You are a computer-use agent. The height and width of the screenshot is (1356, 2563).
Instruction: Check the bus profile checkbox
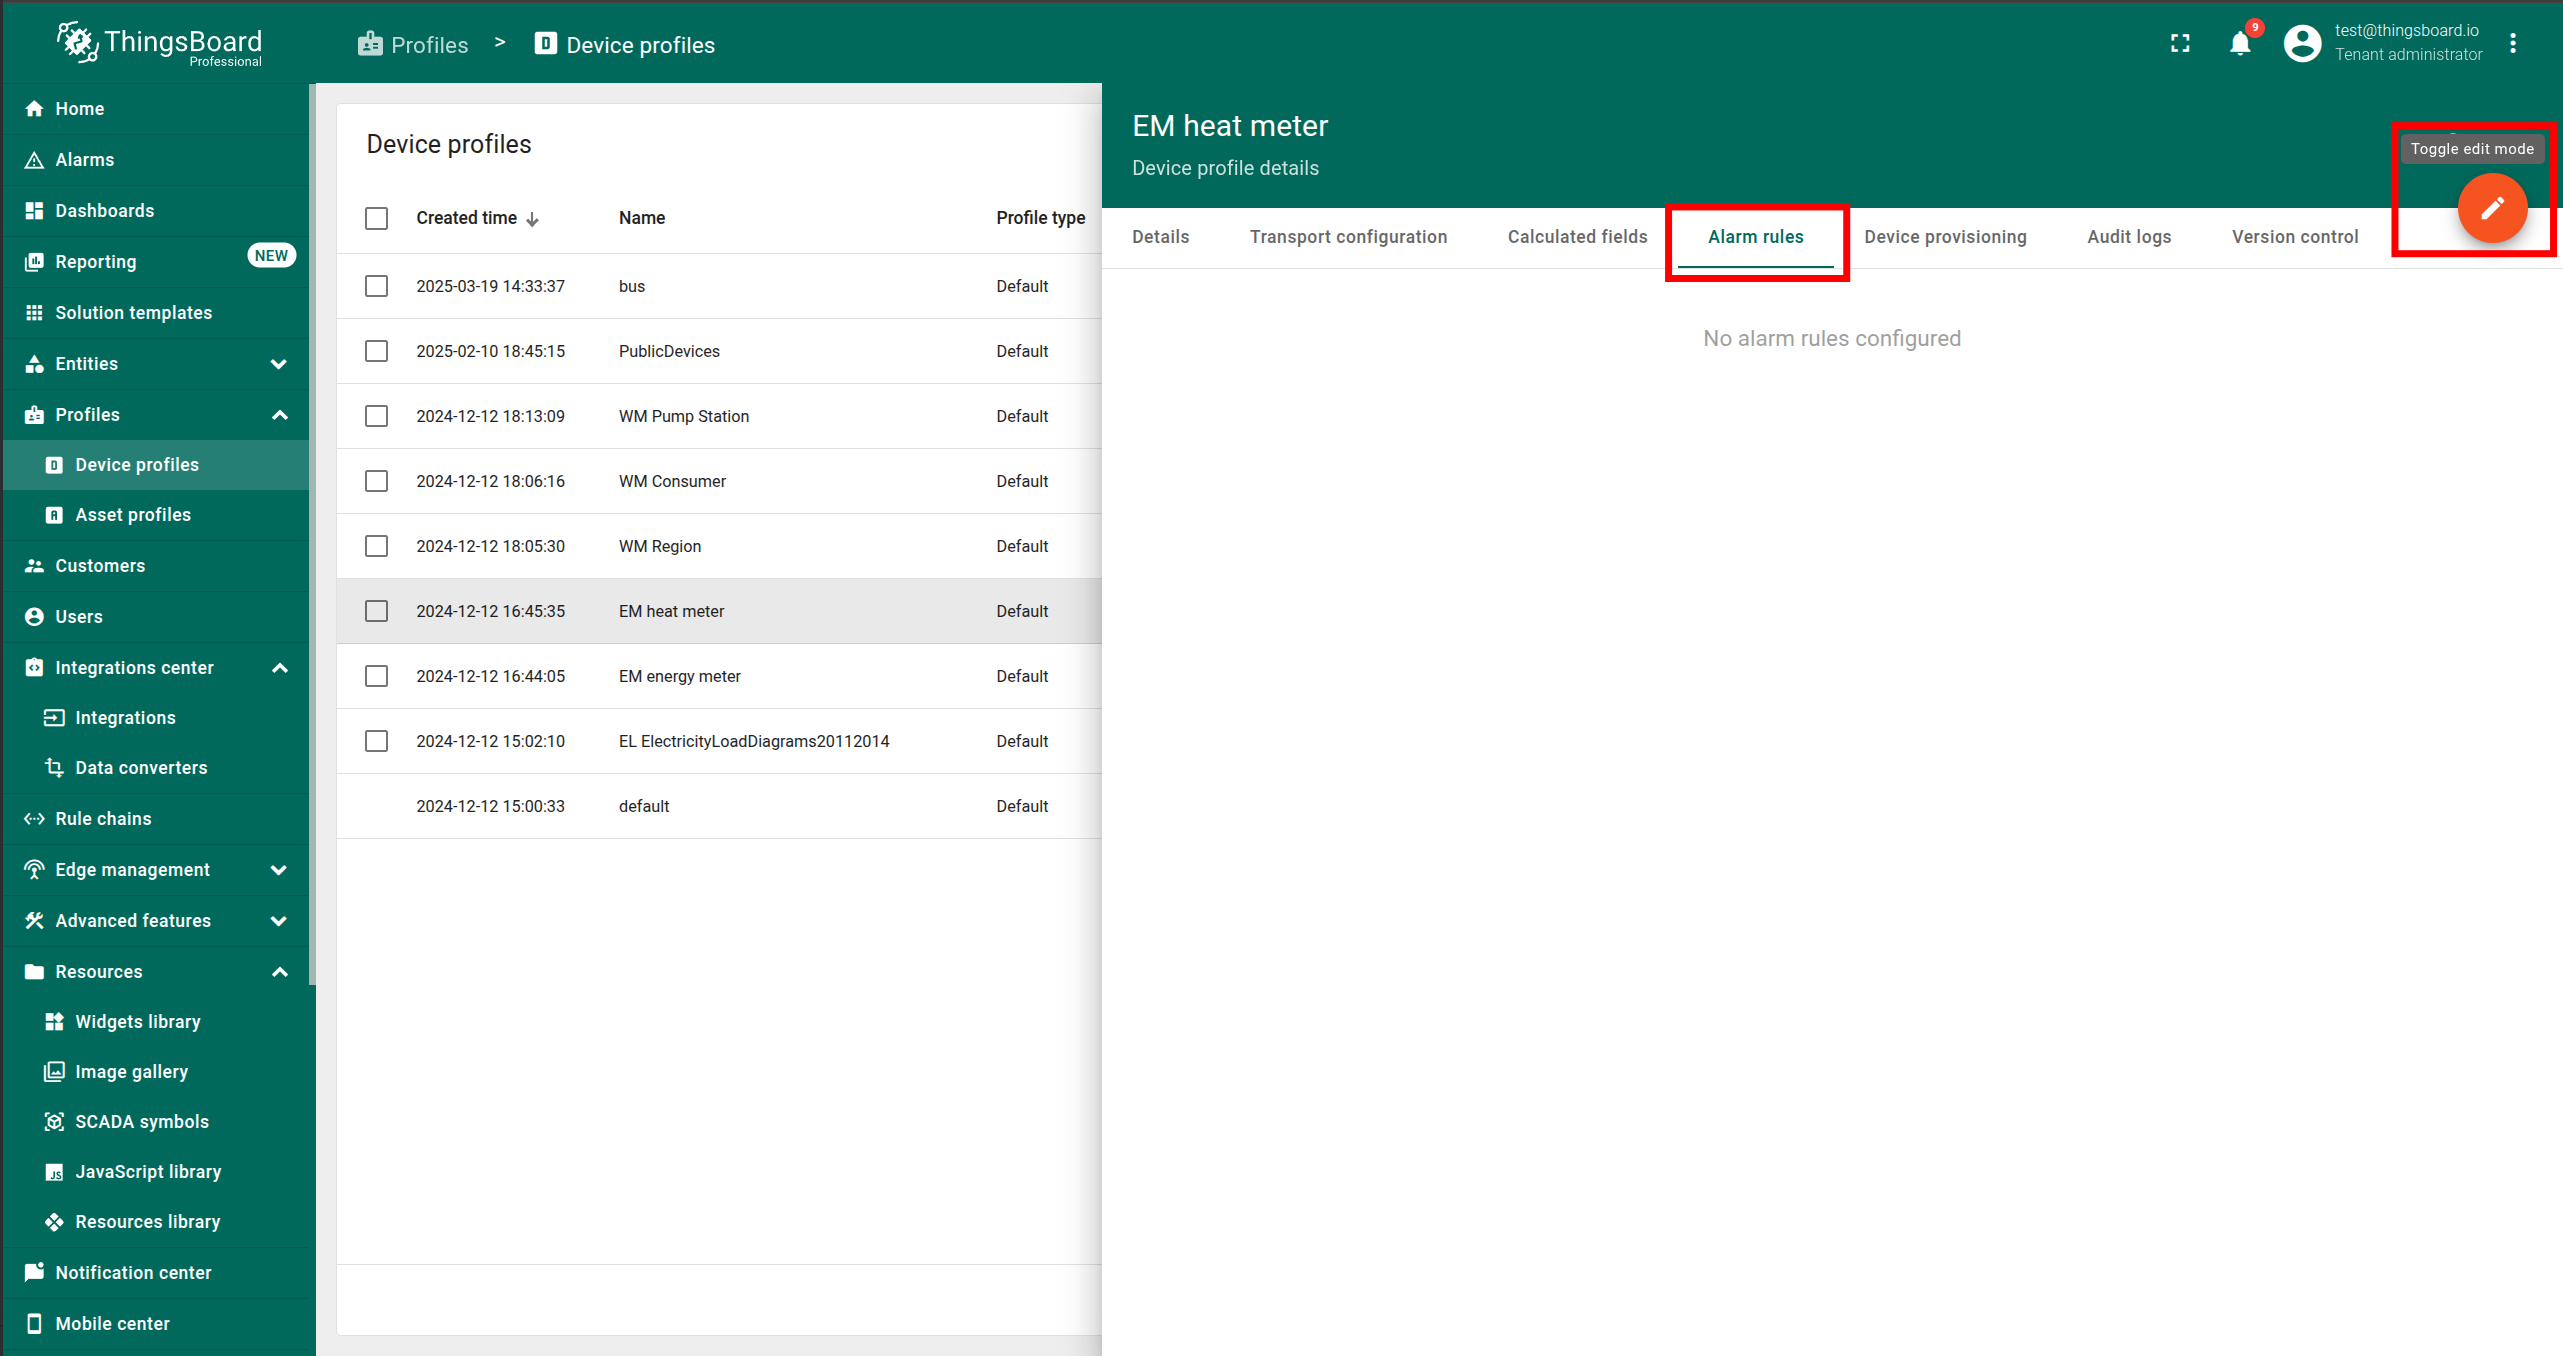(376, 286)
